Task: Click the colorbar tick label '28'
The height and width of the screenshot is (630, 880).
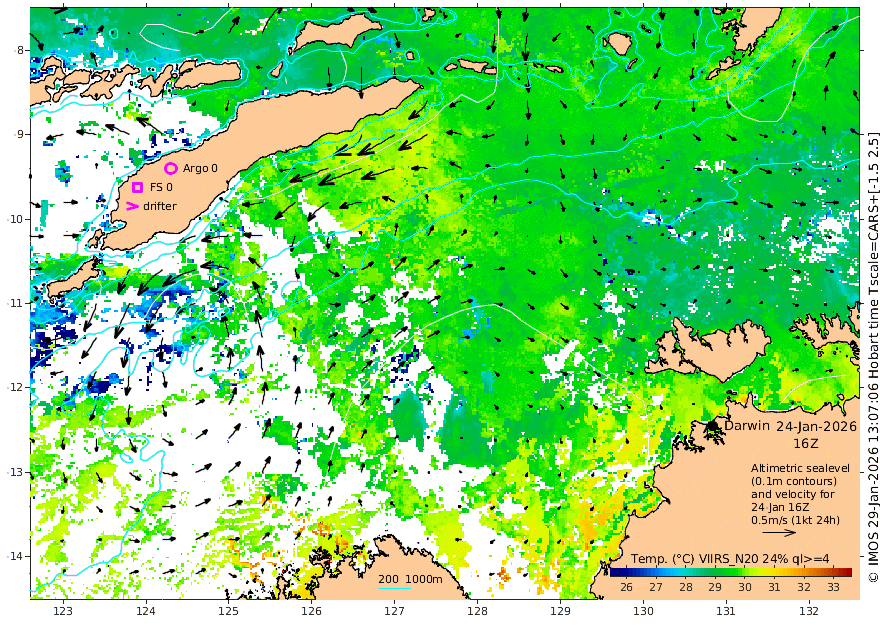Action: click(685, 587)
